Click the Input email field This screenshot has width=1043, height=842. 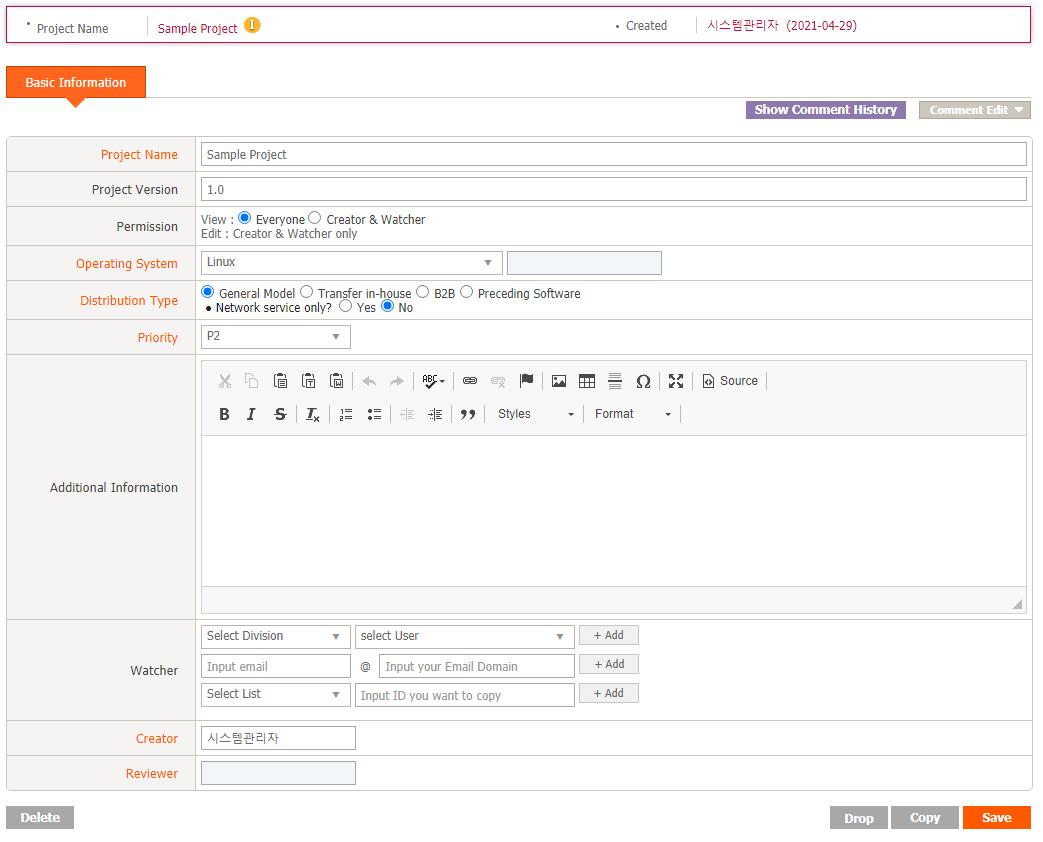(275, 666)
